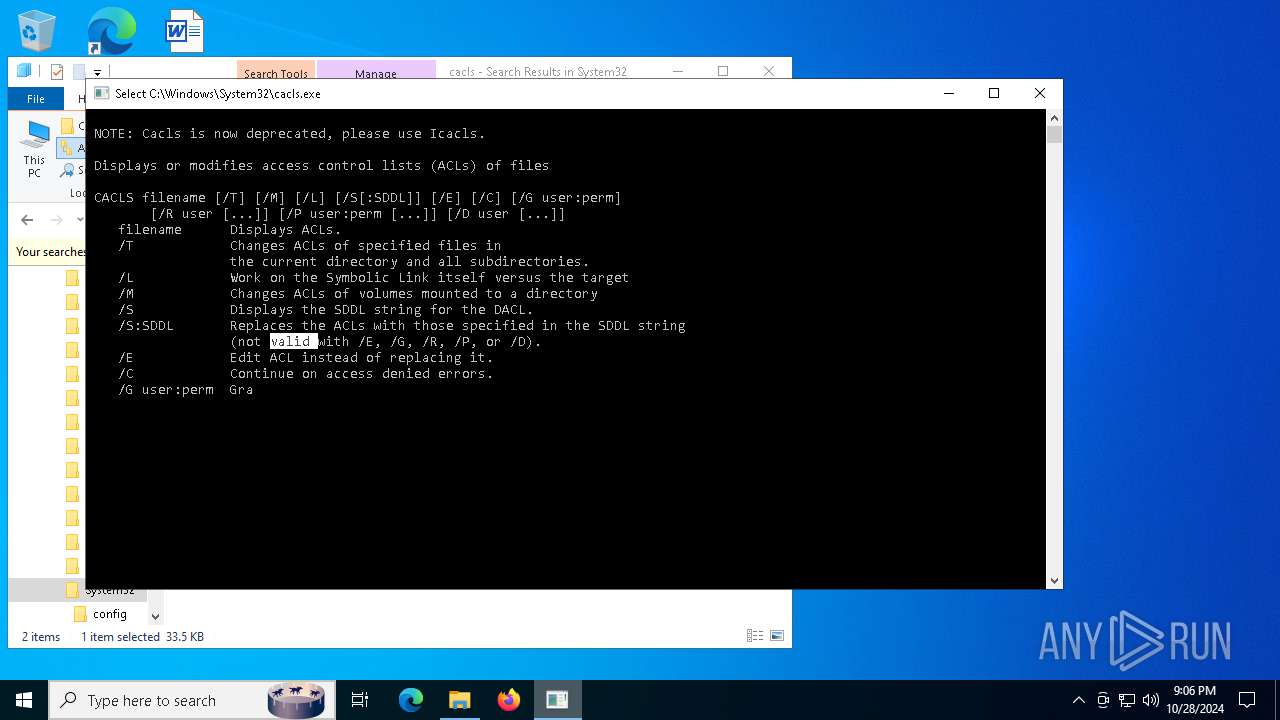1280x720 pixels.
Task: Maximize the cacls.exe console window
Action: [994, 93]
